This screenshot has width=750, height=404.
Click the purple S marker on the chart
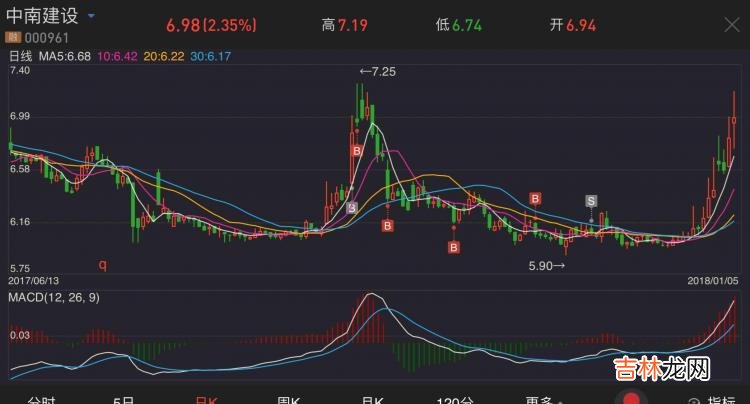coord(351,208)
